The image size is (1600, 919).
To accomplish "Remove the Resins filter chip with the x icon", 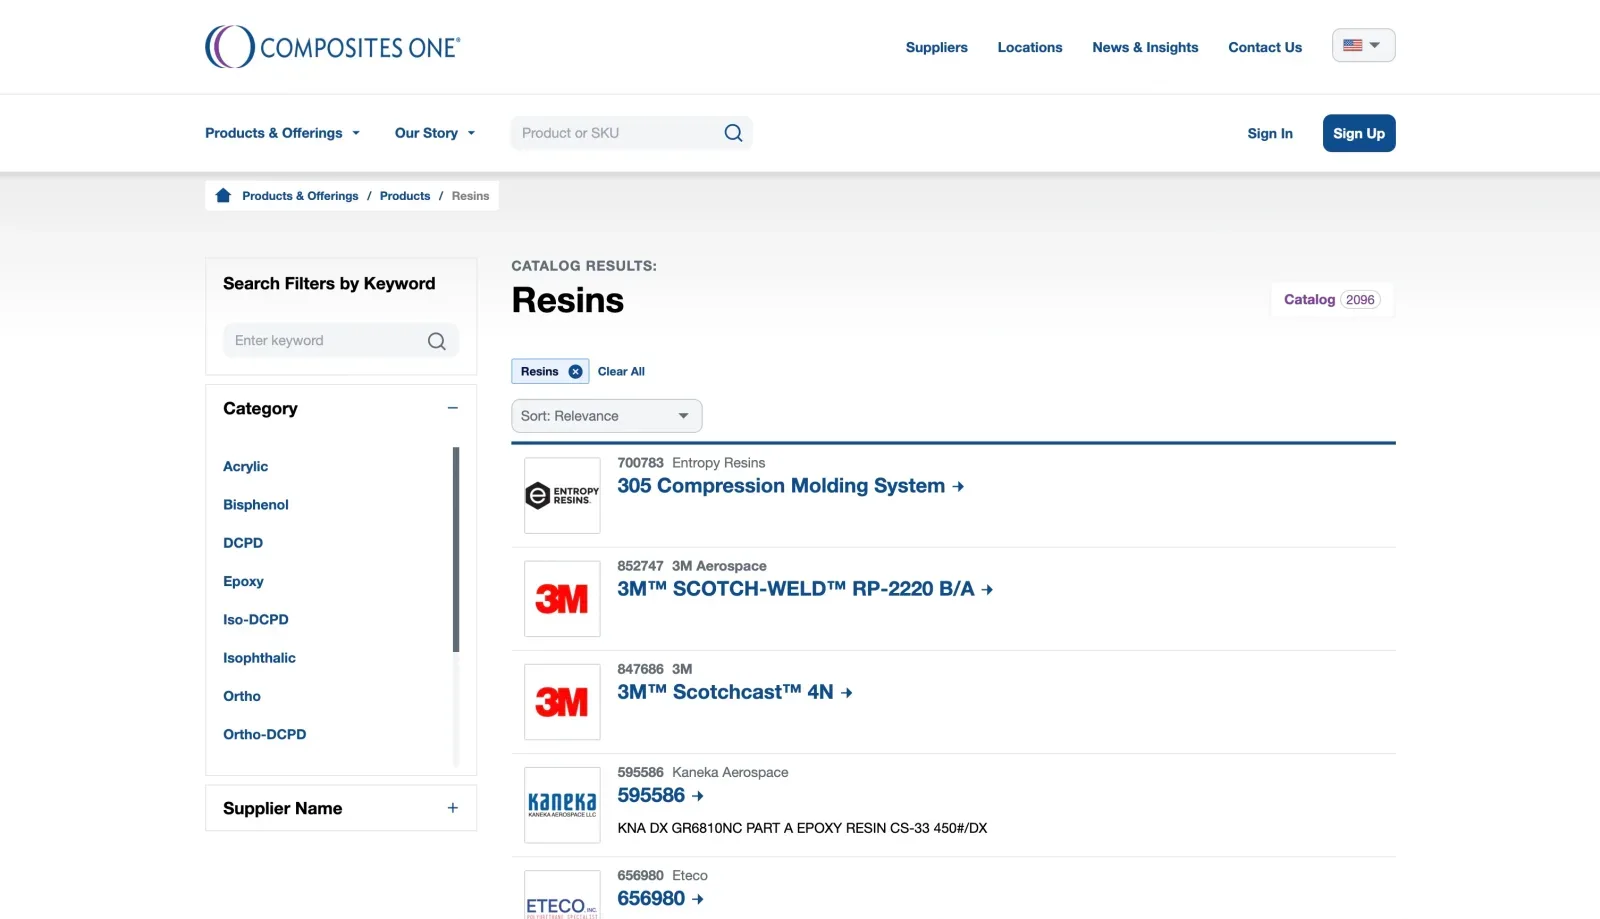I will click(x=575, y=371).
